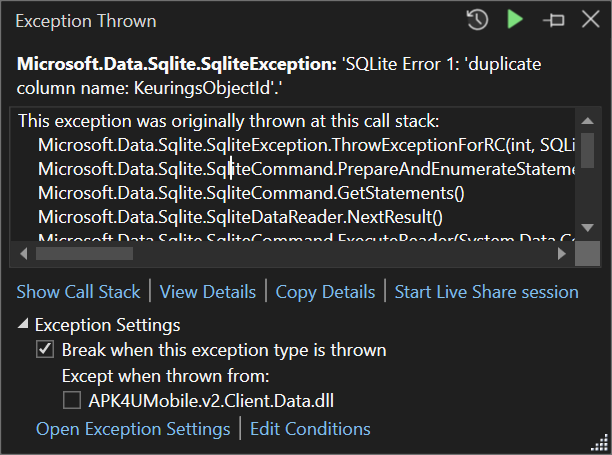Click the Edit Conditions link

(310, 429)
